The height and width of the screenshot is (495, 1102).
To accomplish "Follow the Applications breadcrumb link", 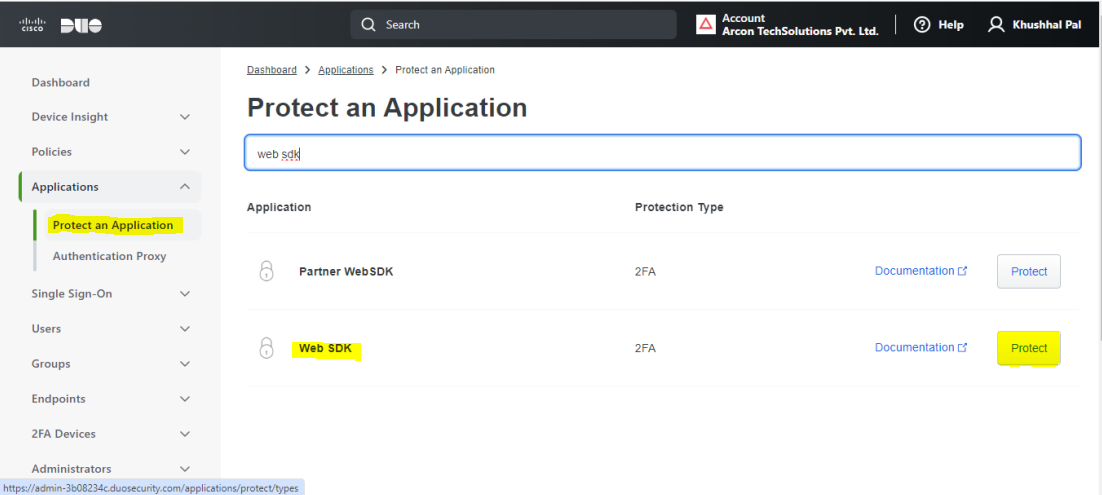I will 346,70.
